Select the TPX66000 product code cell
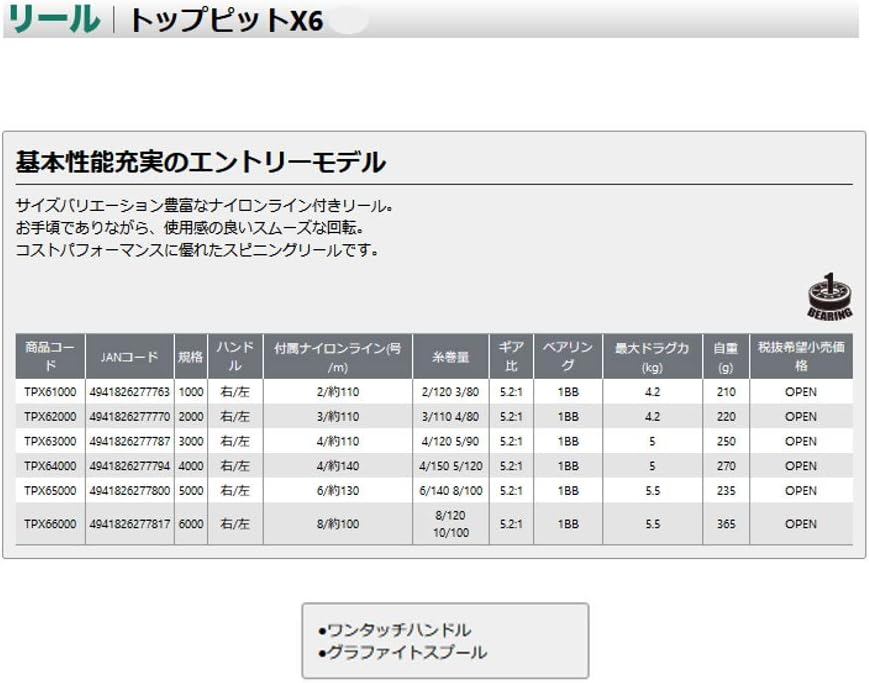Screen dimensions: 869x683 click(49, 524)
